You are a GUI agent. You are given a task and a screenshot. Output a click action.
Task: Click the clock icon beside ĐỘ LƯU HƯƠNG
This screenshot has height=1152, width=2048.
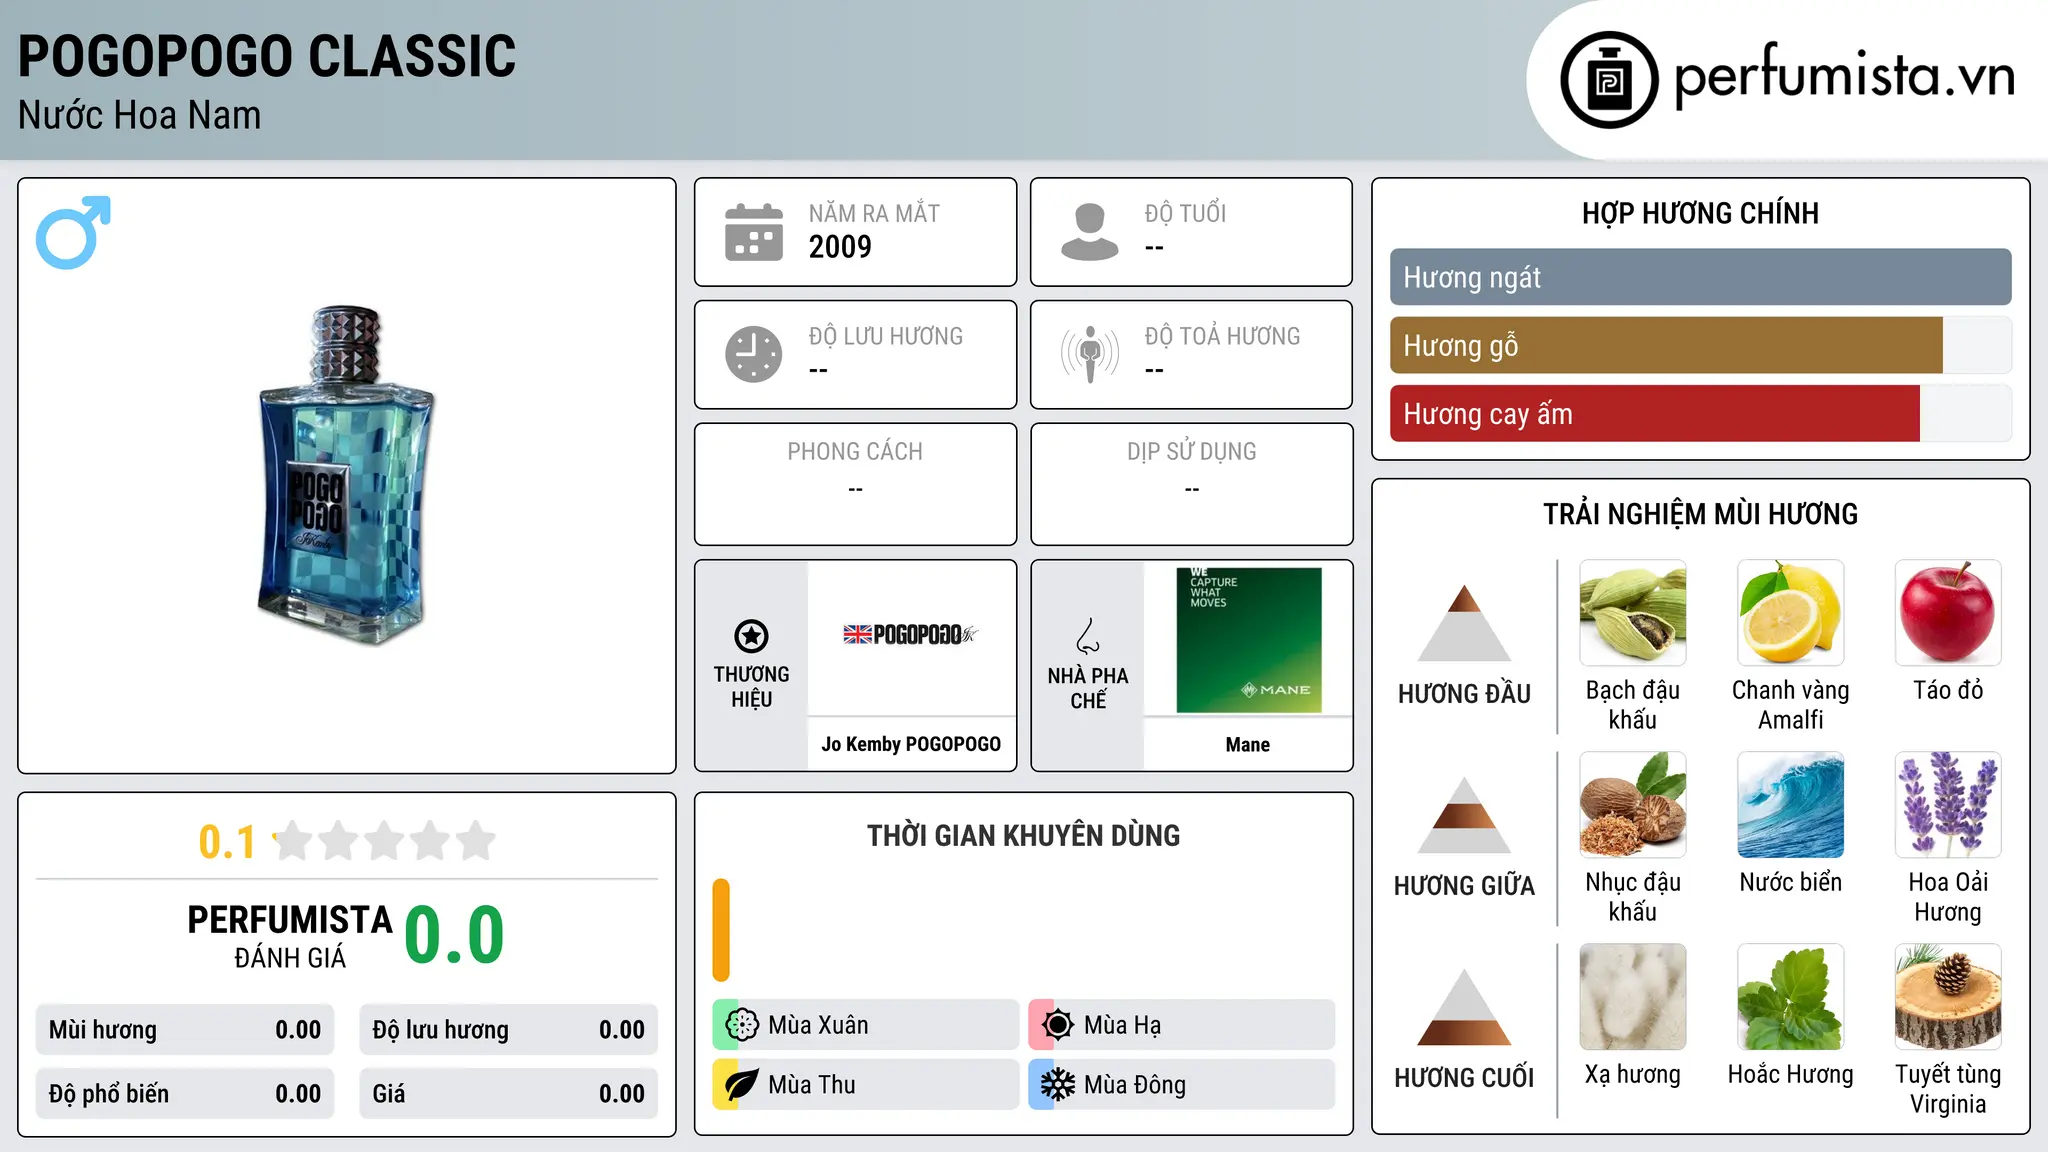click(x=754, y=354)
